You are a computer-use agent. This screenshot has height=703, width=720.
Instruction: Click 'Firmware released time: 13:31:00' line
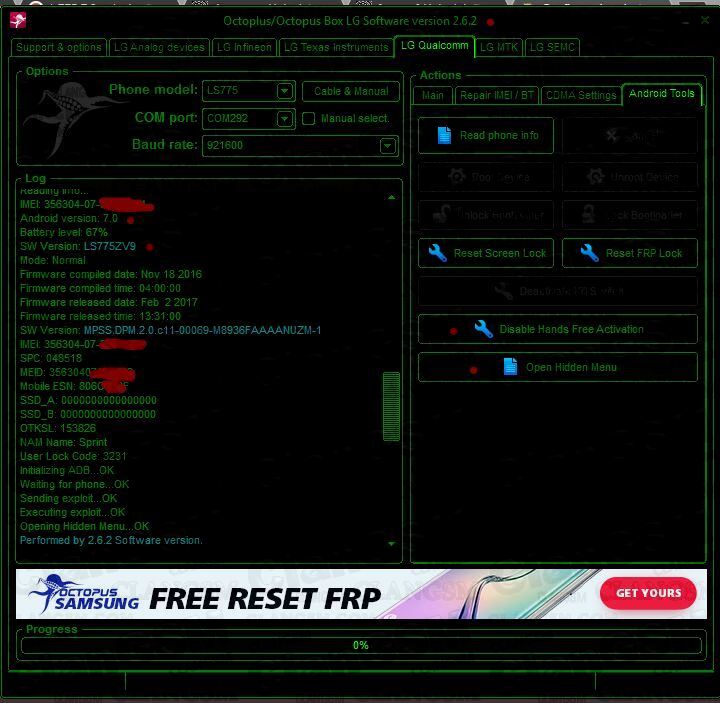[101, 316]
